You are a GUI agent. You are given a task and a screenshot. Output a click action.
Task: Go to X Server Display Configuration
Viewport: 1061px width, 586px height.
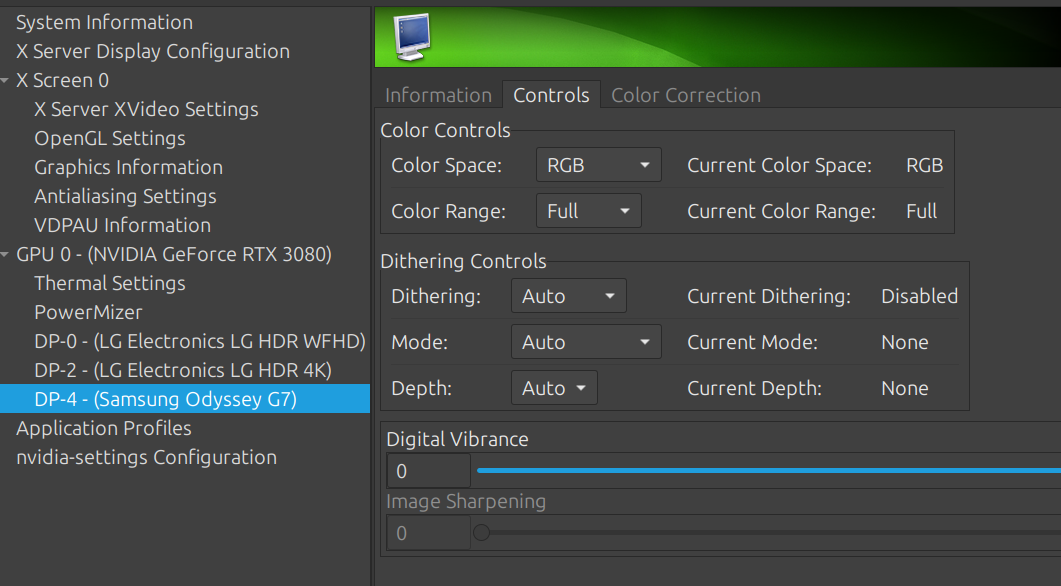point(153,51)
